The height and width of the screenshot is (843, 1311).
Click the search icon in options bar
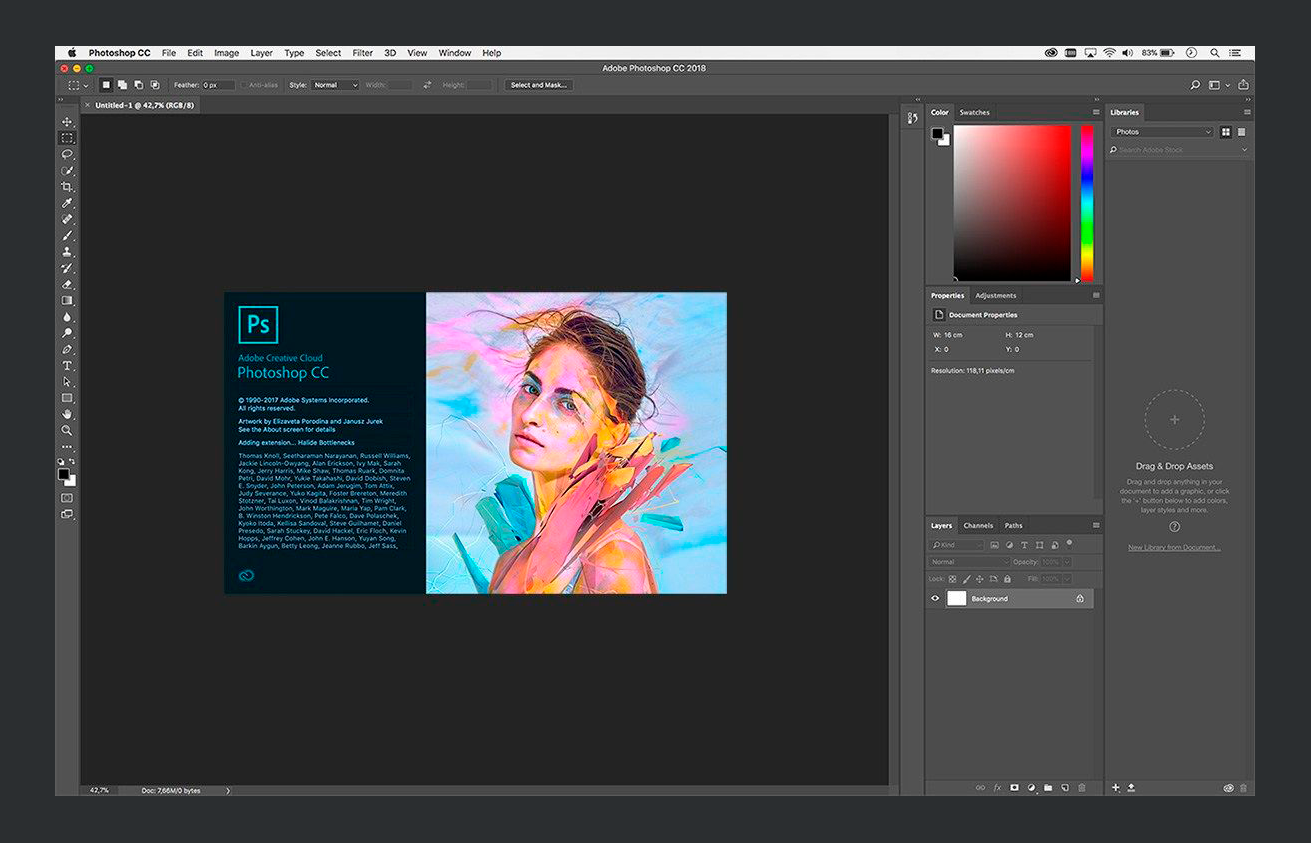click(x=1195, y=85)
